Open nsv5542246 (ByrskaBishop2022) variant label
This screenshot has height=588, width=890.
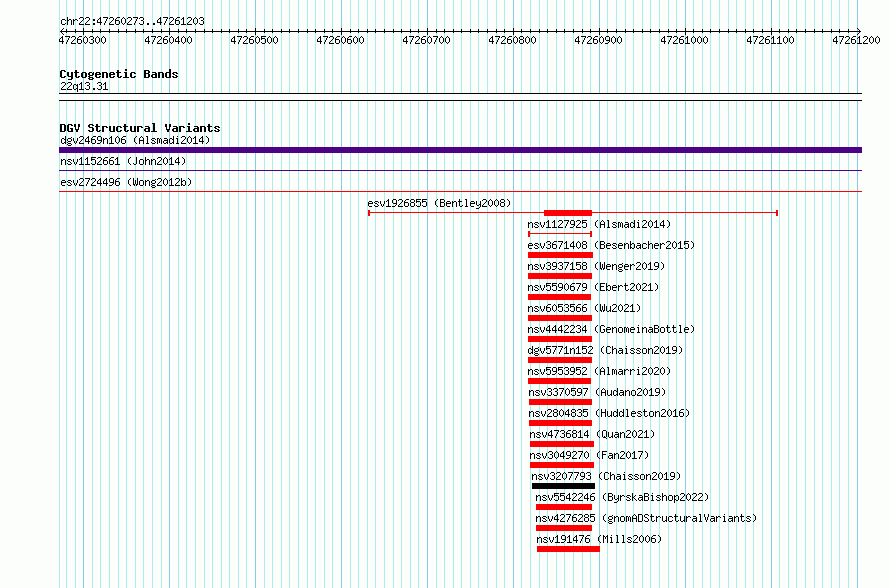click(x=622, y=497)
